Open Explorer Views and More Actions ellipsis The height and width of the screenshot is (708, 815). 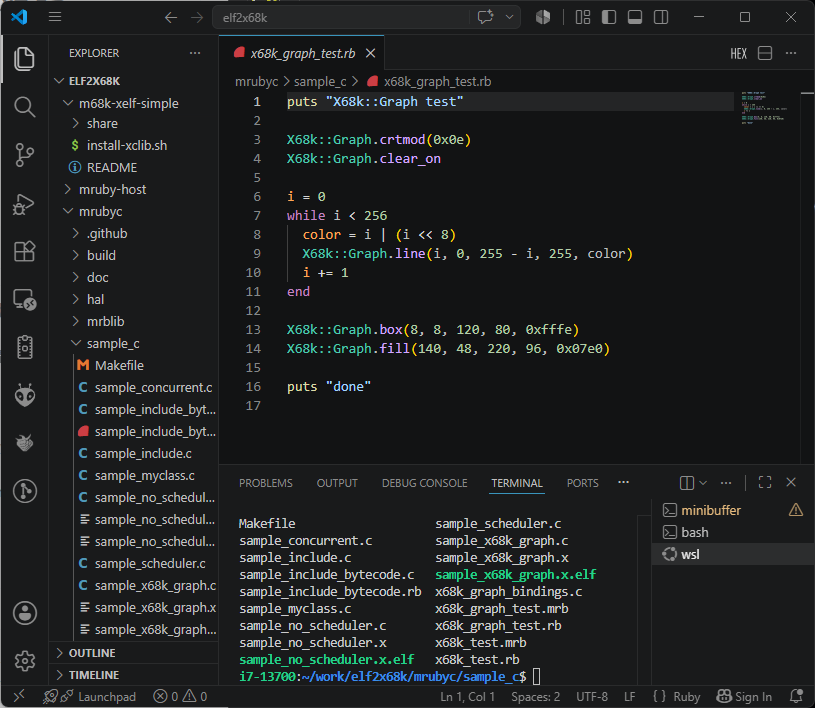(x=195, y=53)
